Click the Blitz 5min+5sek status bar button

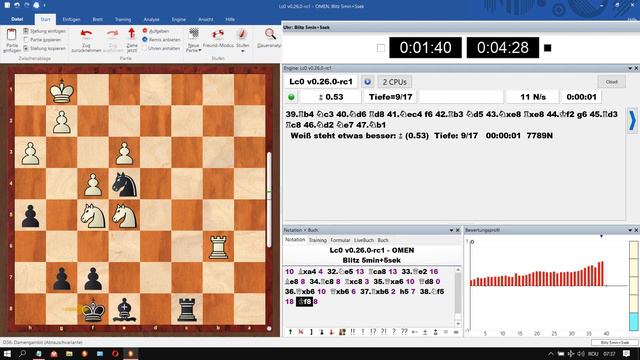[x=615, y=342]
